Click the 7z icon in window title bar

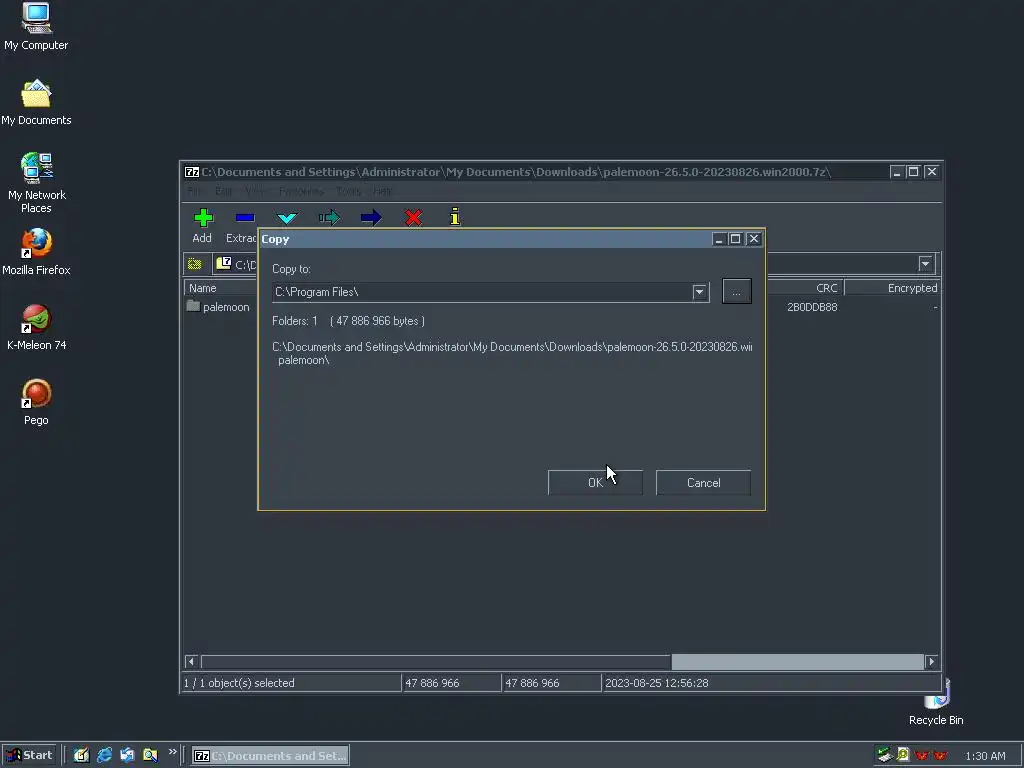pyautogui.click(x=191, y=172)
